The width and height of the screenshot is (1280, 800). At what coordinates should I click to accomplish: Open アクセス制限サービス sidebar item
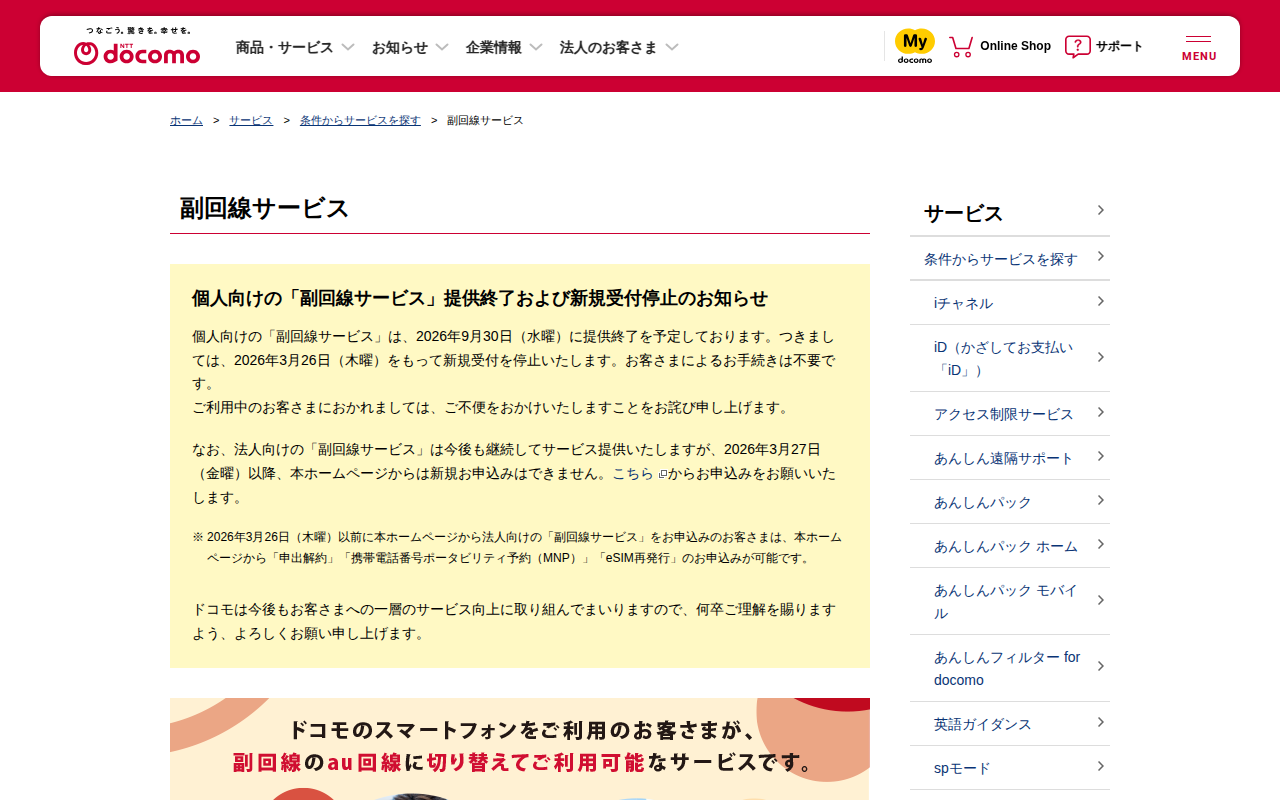click(x=1010, y=414)
